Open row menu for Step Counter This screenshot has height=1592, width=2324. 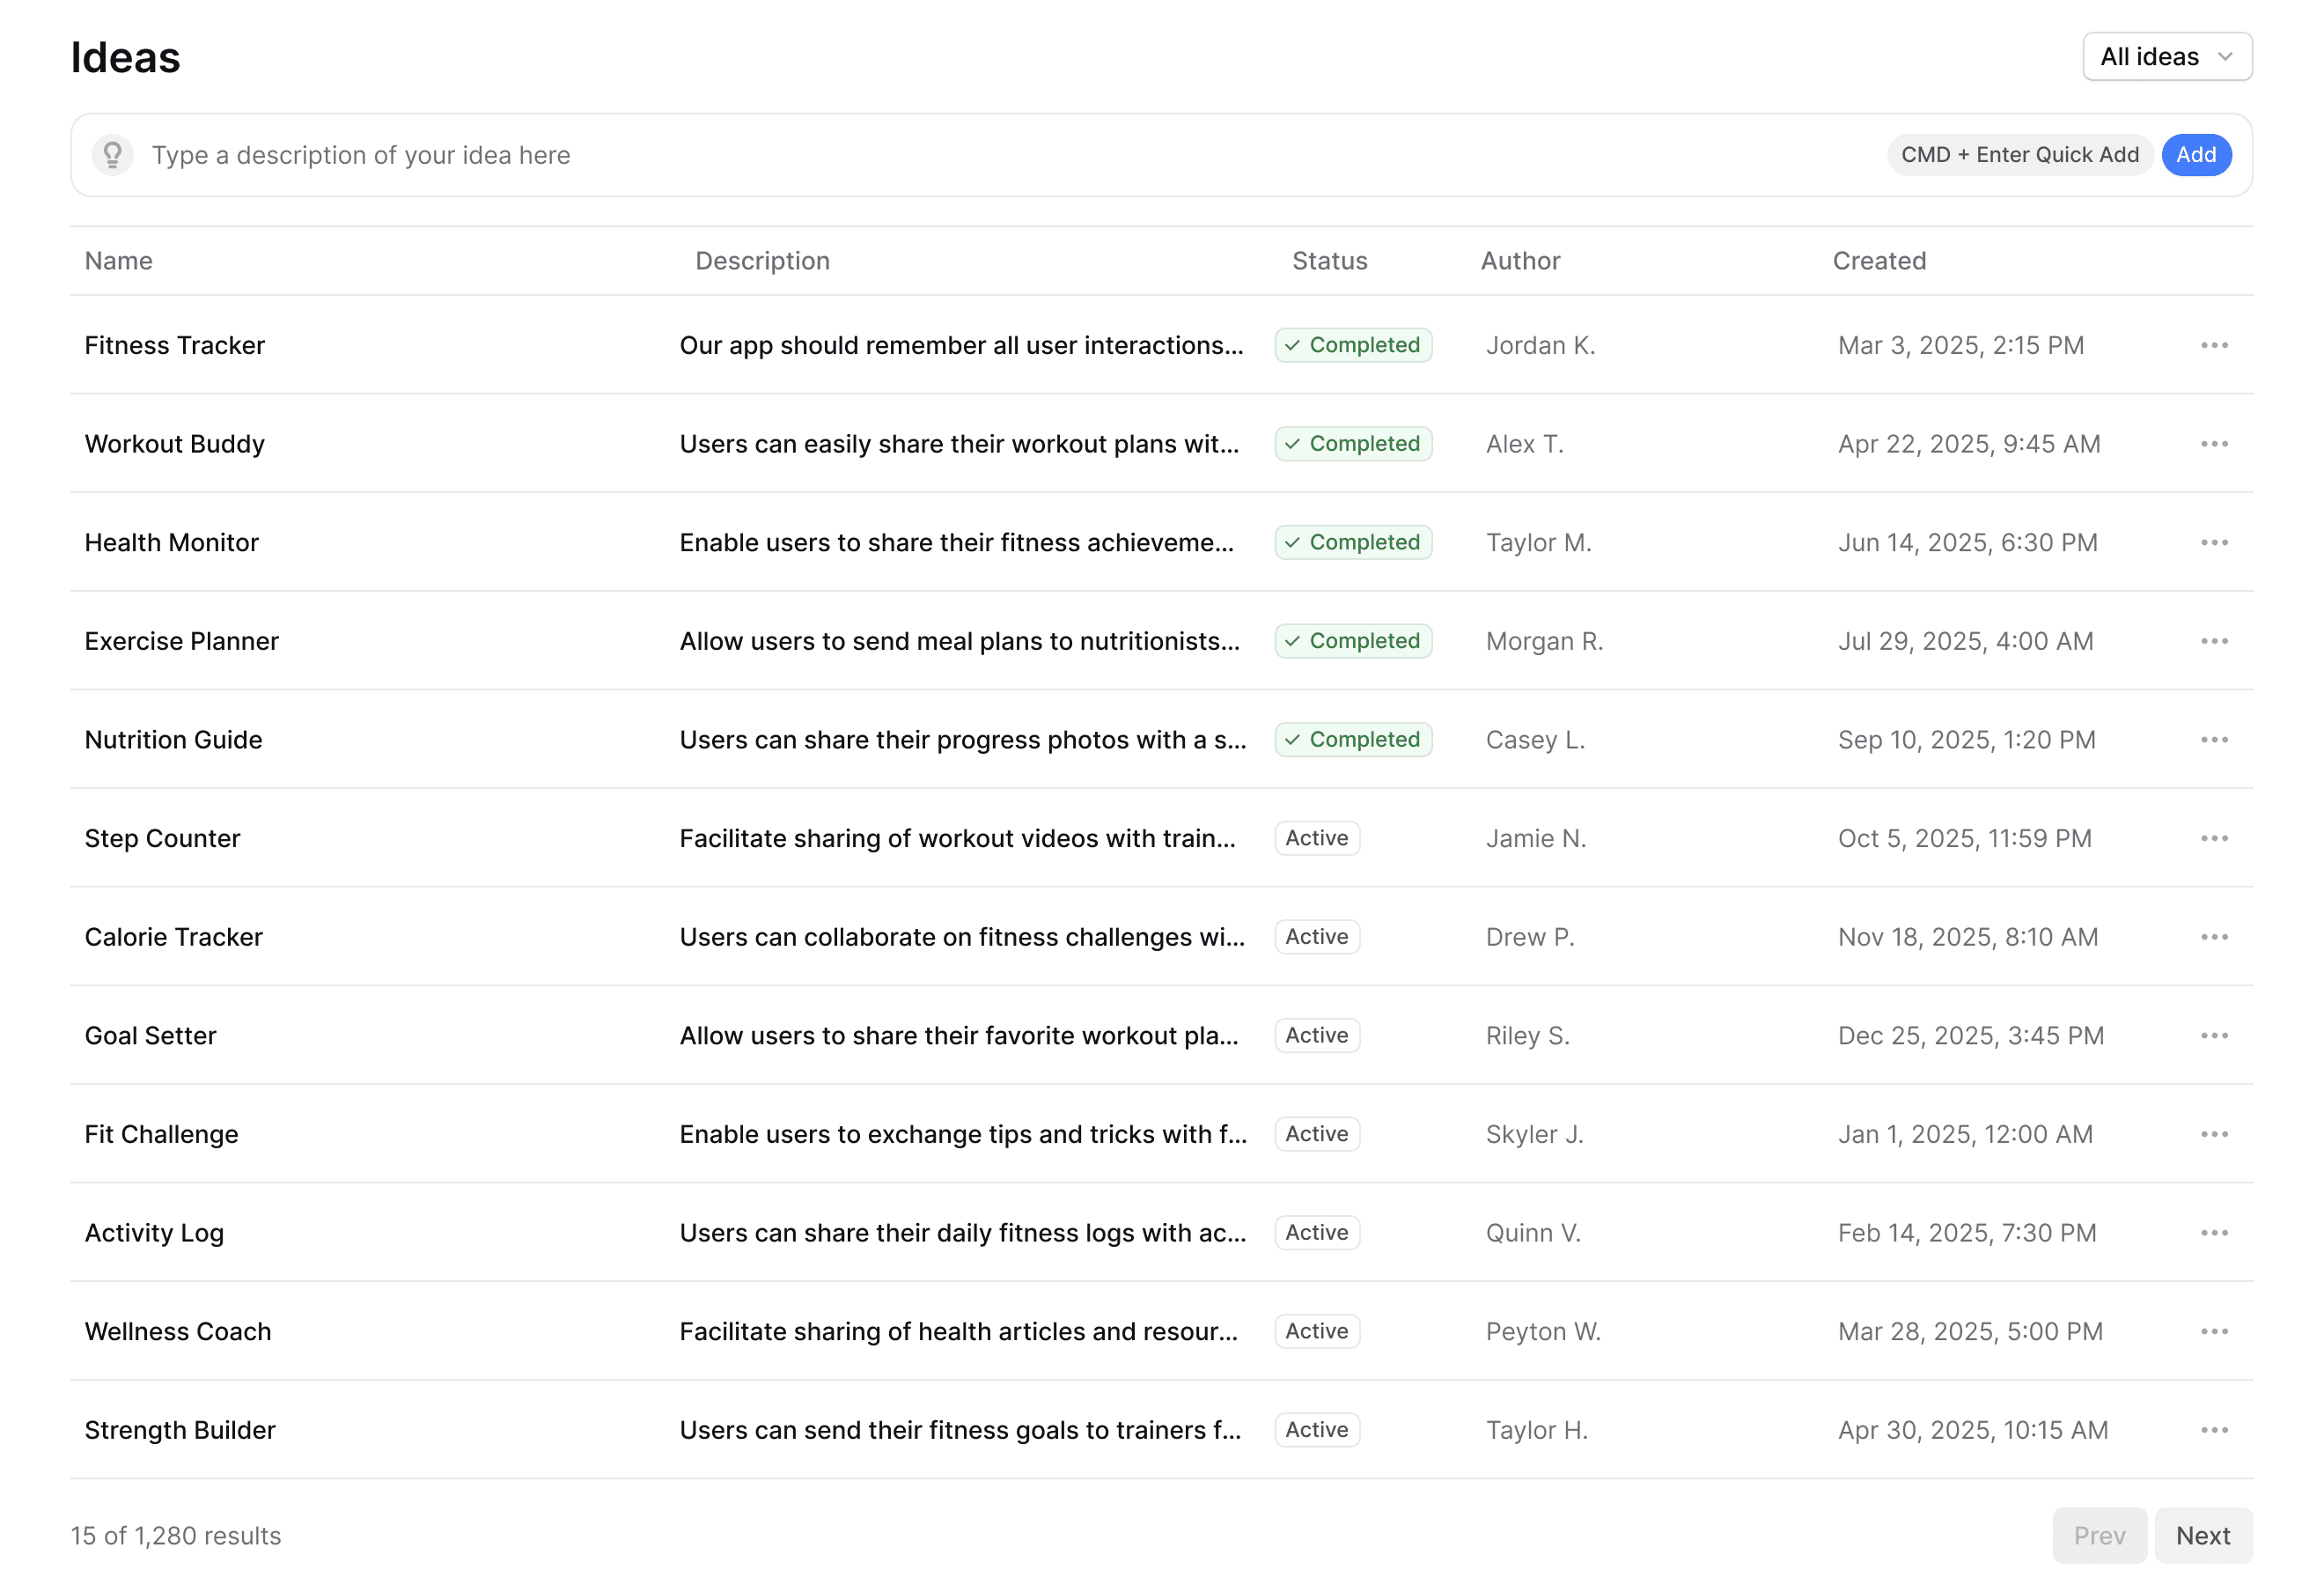coord(2213,839)
